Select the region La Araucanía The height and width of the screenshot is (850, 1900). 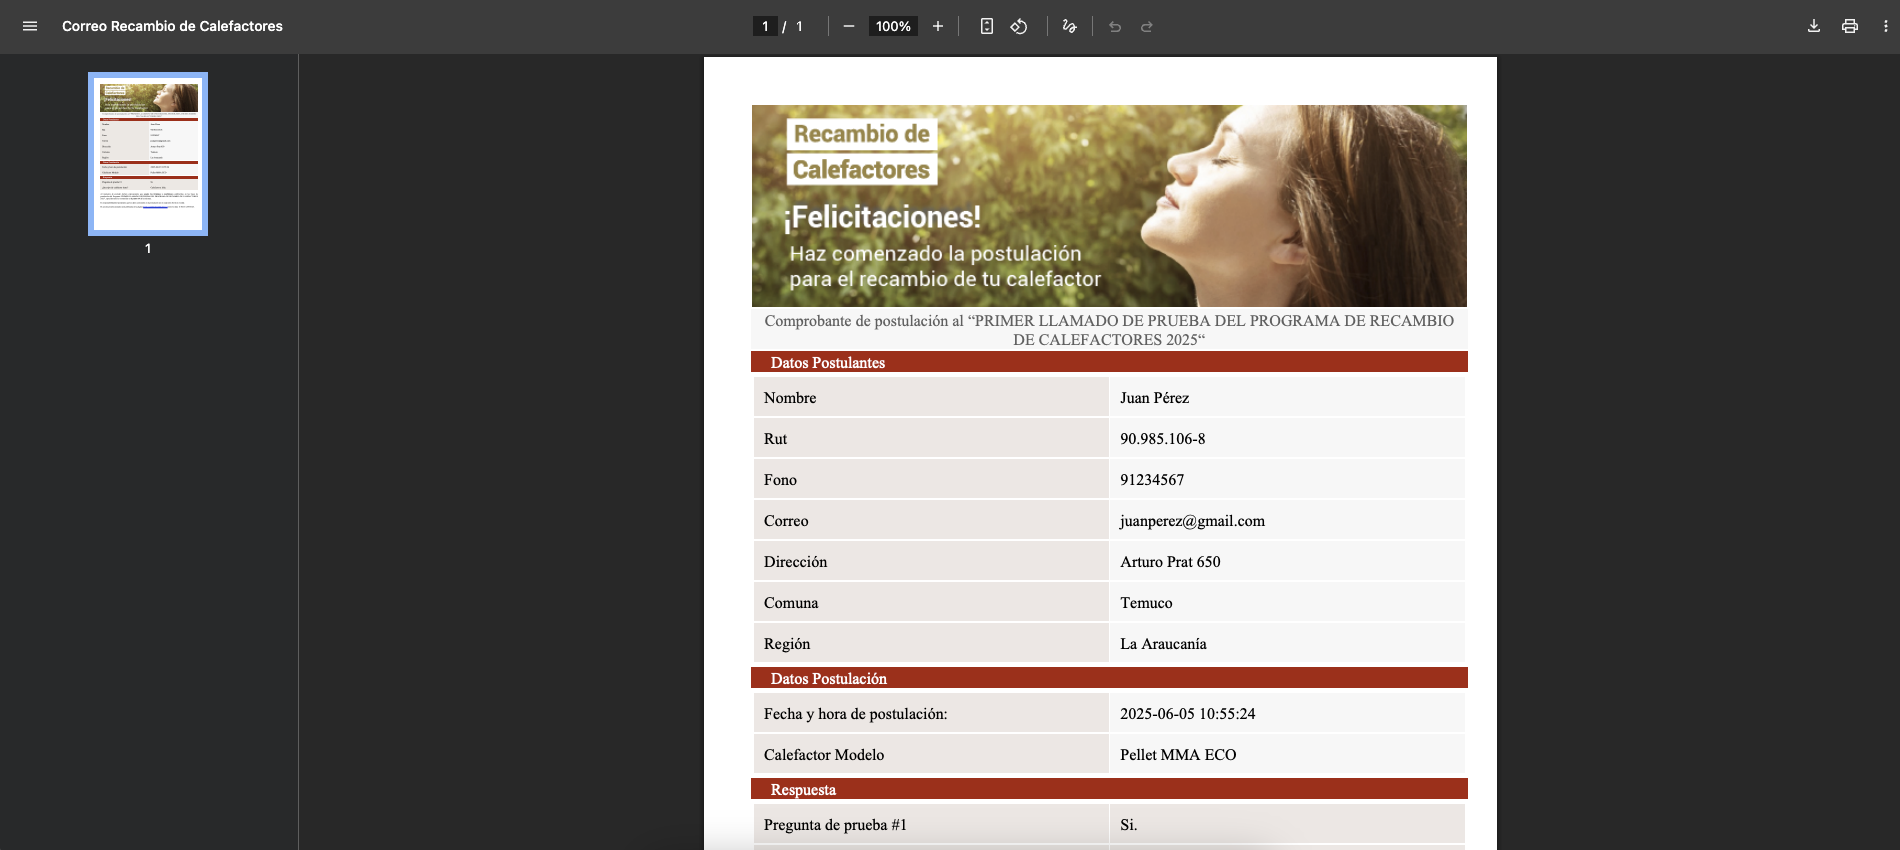click(1163, 644)
